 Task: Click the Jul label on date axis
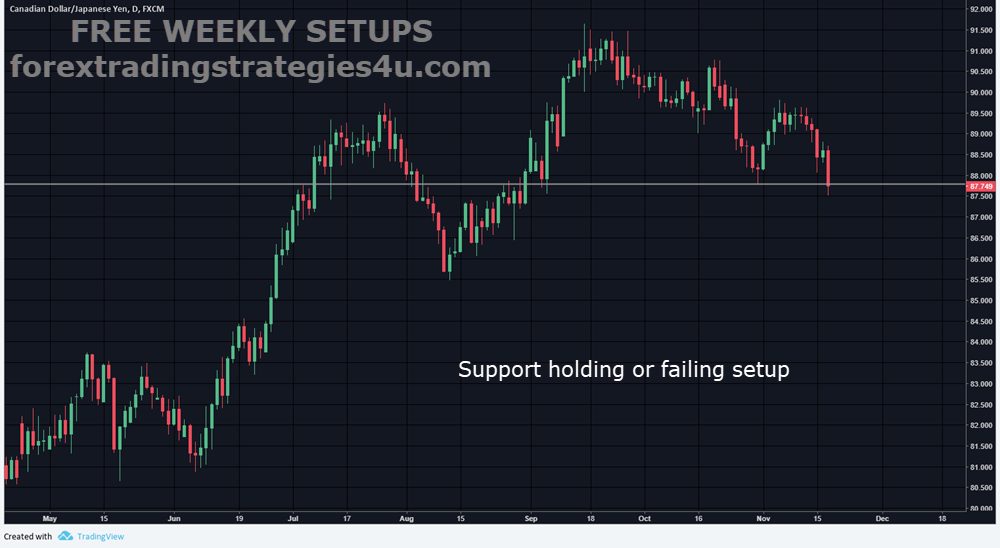click(293, 519)
